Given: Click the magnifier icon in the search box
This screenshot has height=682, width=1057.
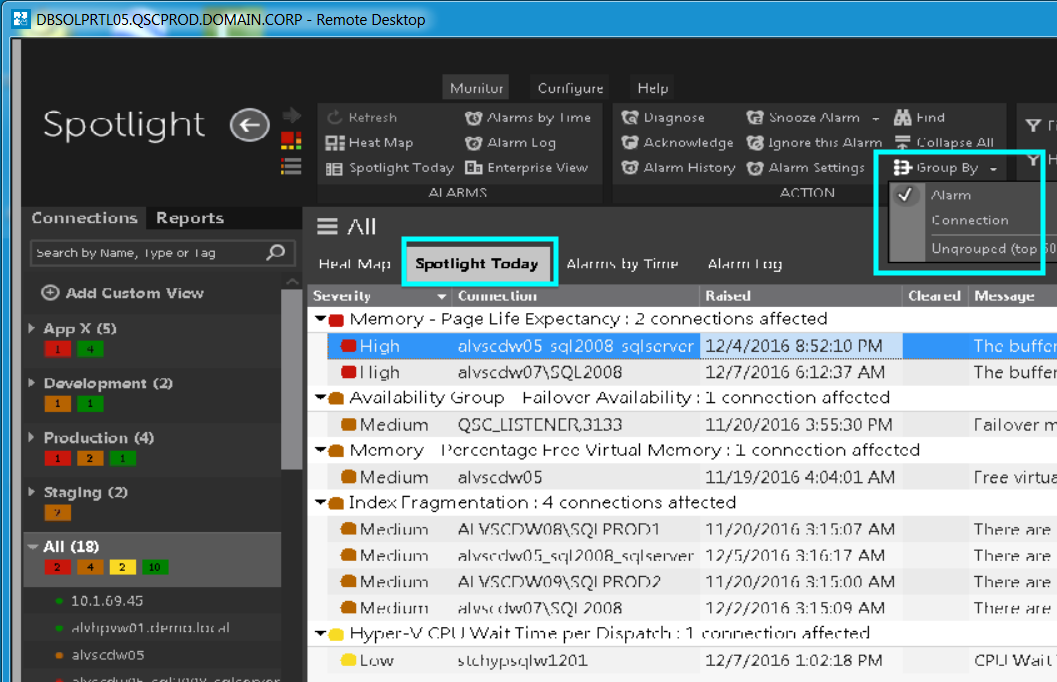Looking at the screenshot, I should pyautogui.click(x=276, y=253).
